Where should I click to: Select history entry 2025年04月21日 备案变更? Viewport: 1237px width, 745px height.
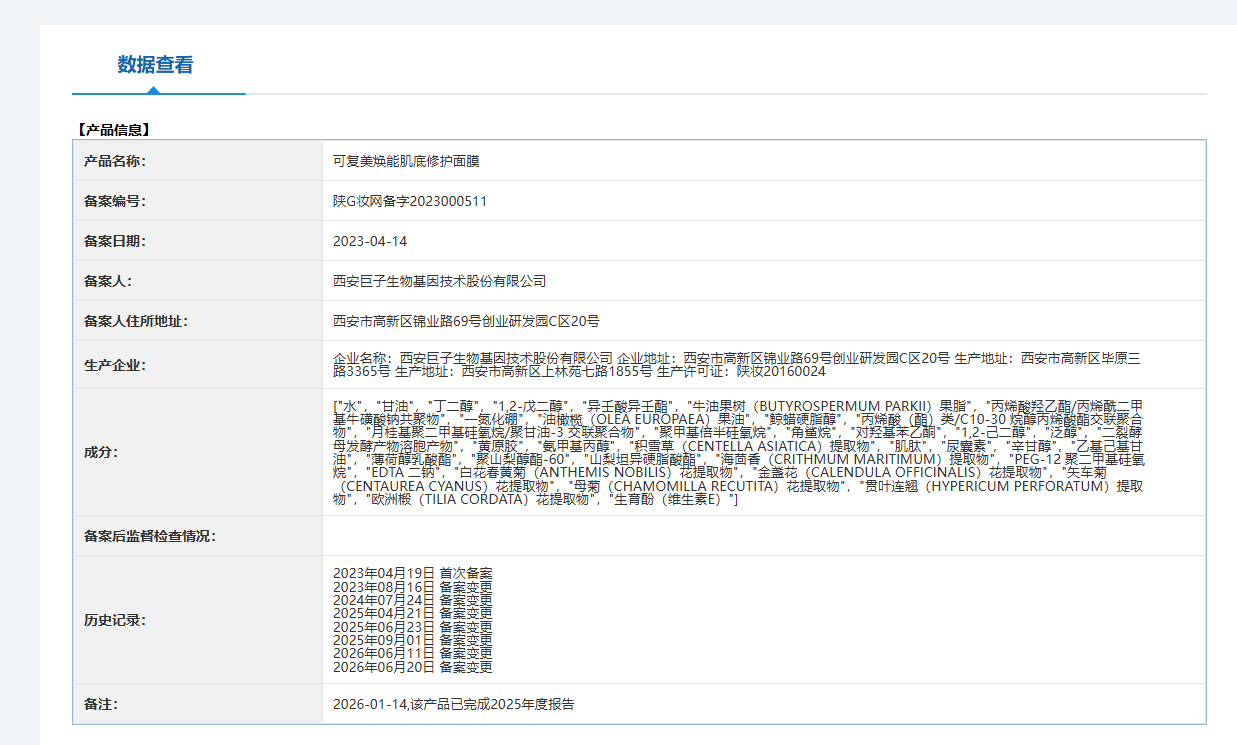coord(413,613)
